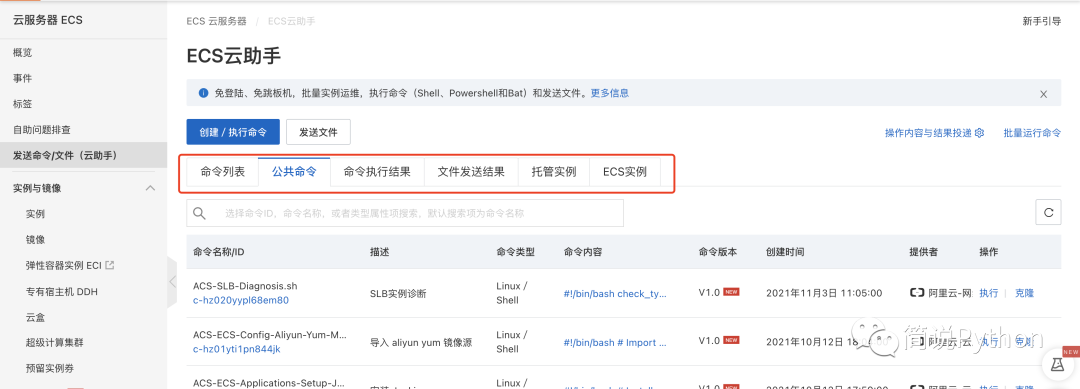Open 预留实例券 in the sidebar

pos(50,368)
